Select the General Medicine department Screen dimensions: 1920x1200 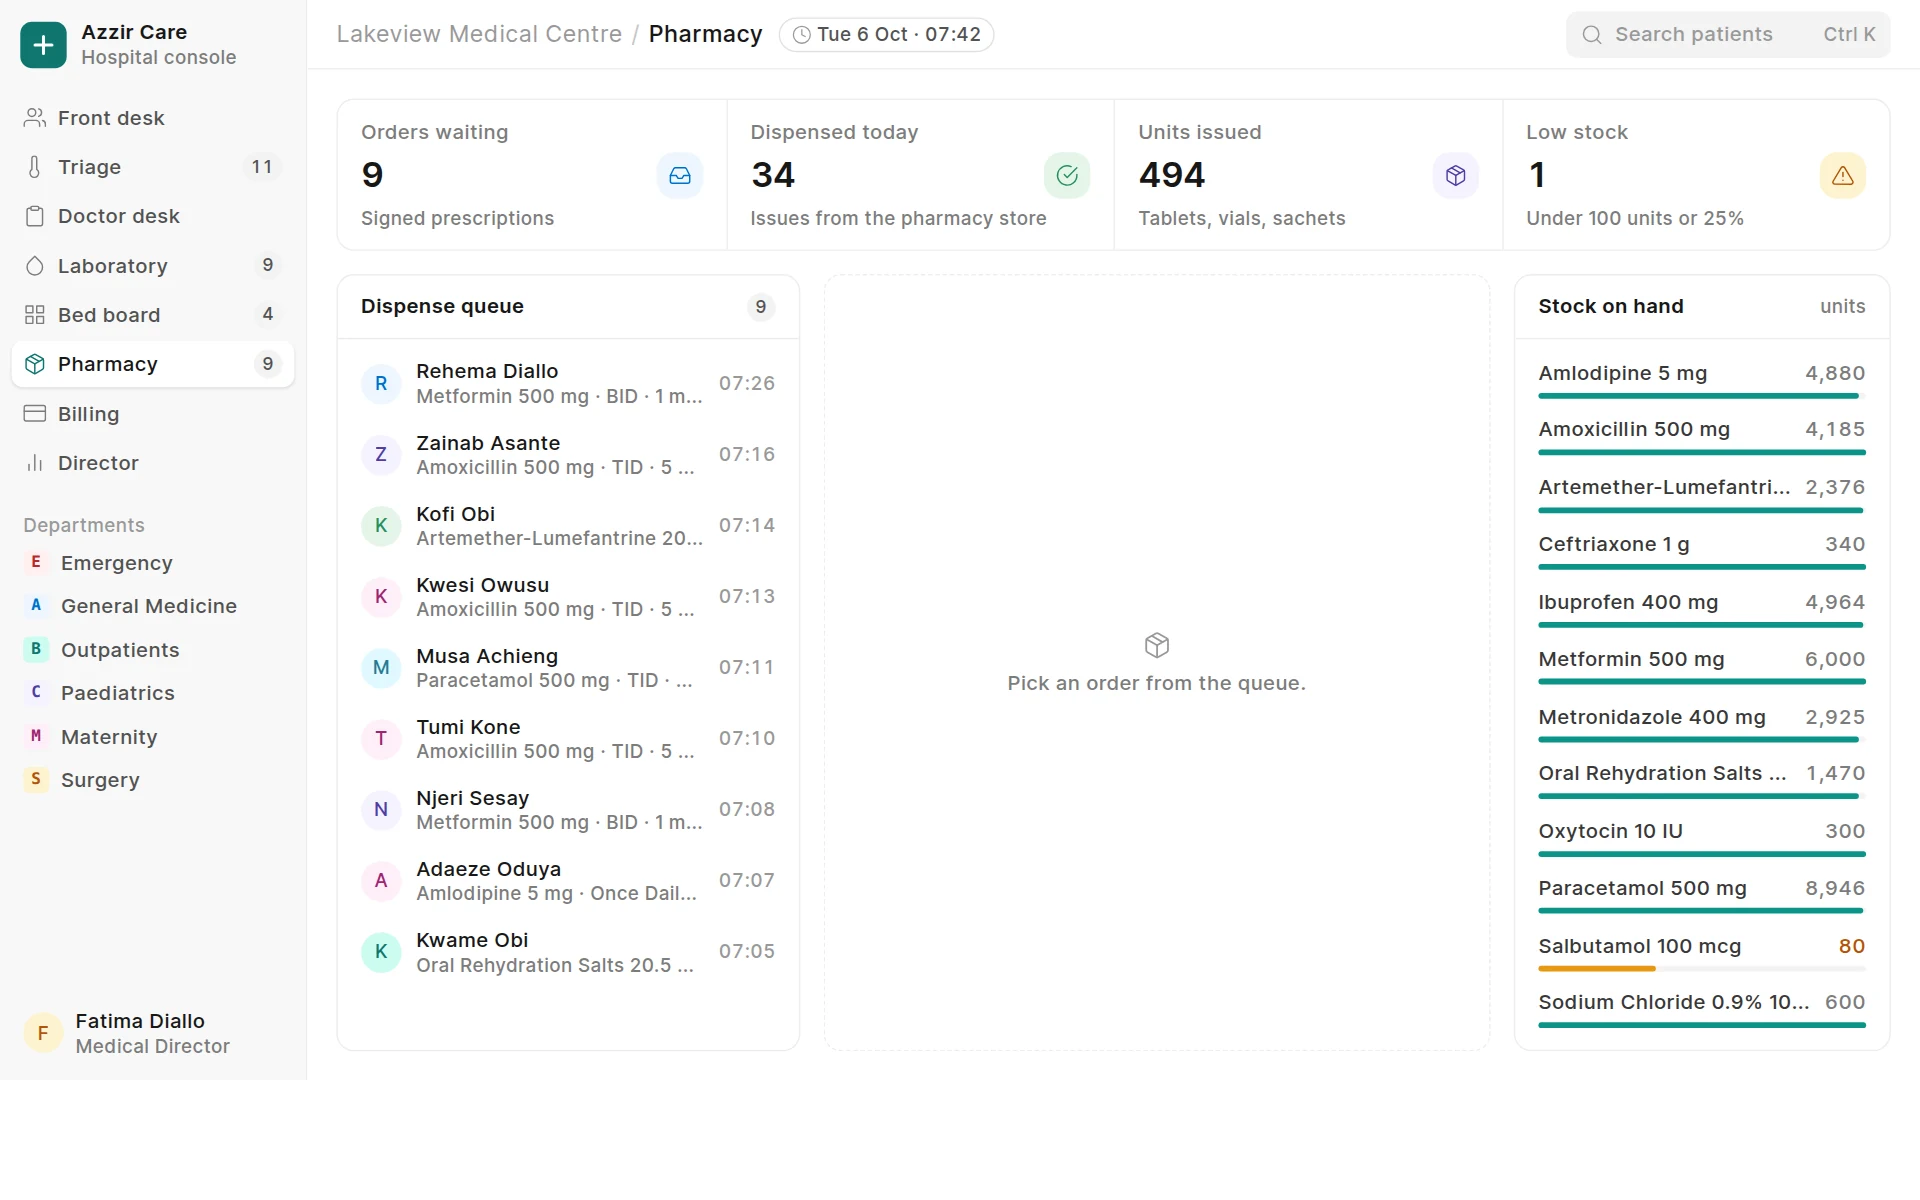[x=153, y=606]
